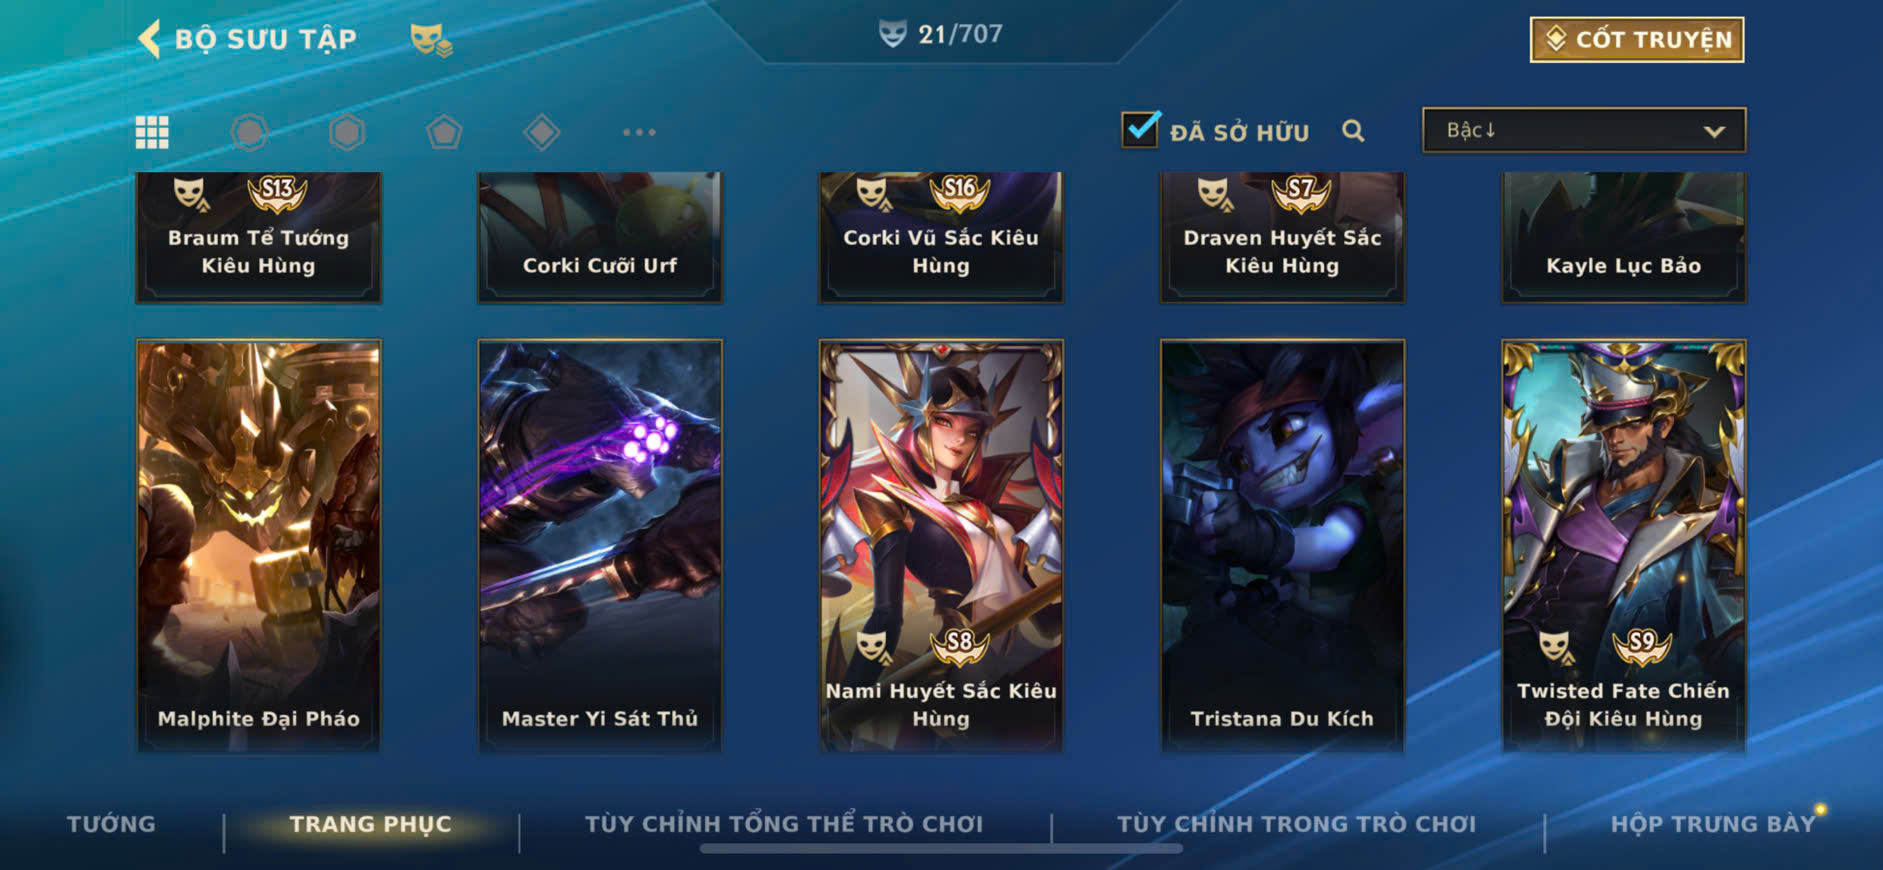Filter skins by the hexagon rarity icon
This screenshot has height=870, width=1883.
(347, 132)
